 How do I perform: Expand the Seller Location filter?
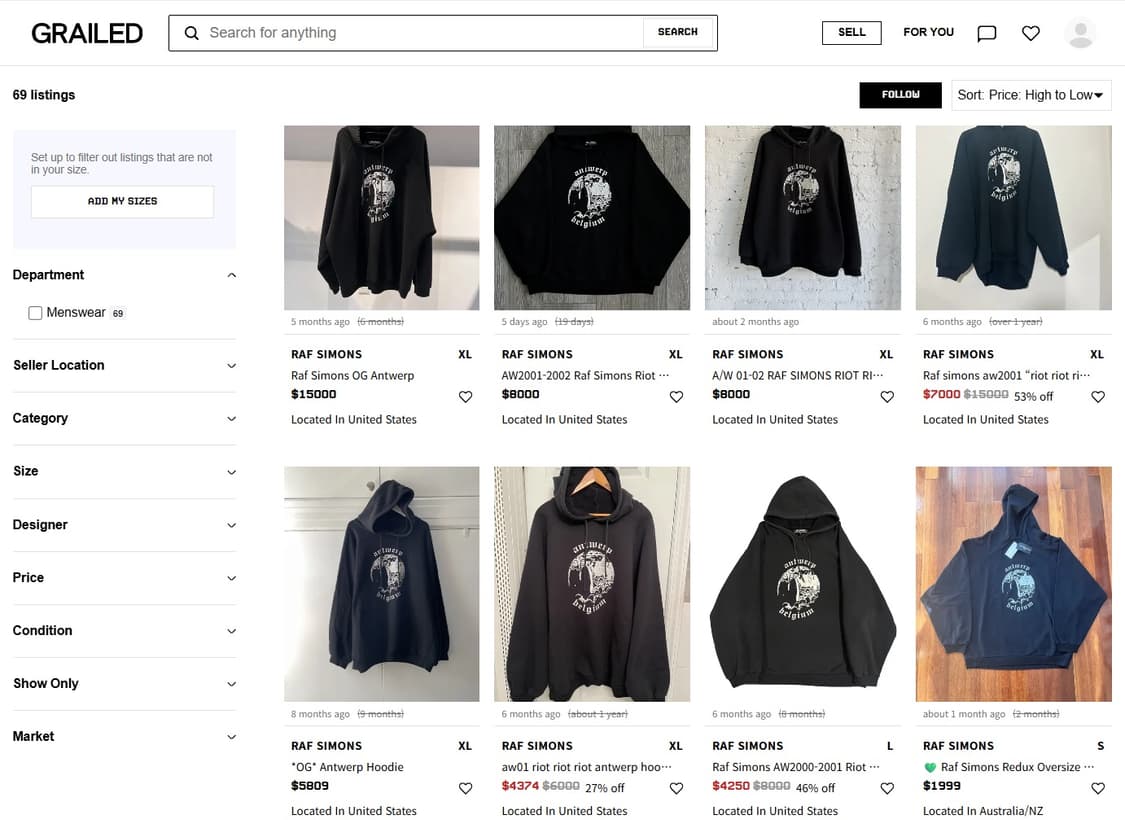point(124,365)
